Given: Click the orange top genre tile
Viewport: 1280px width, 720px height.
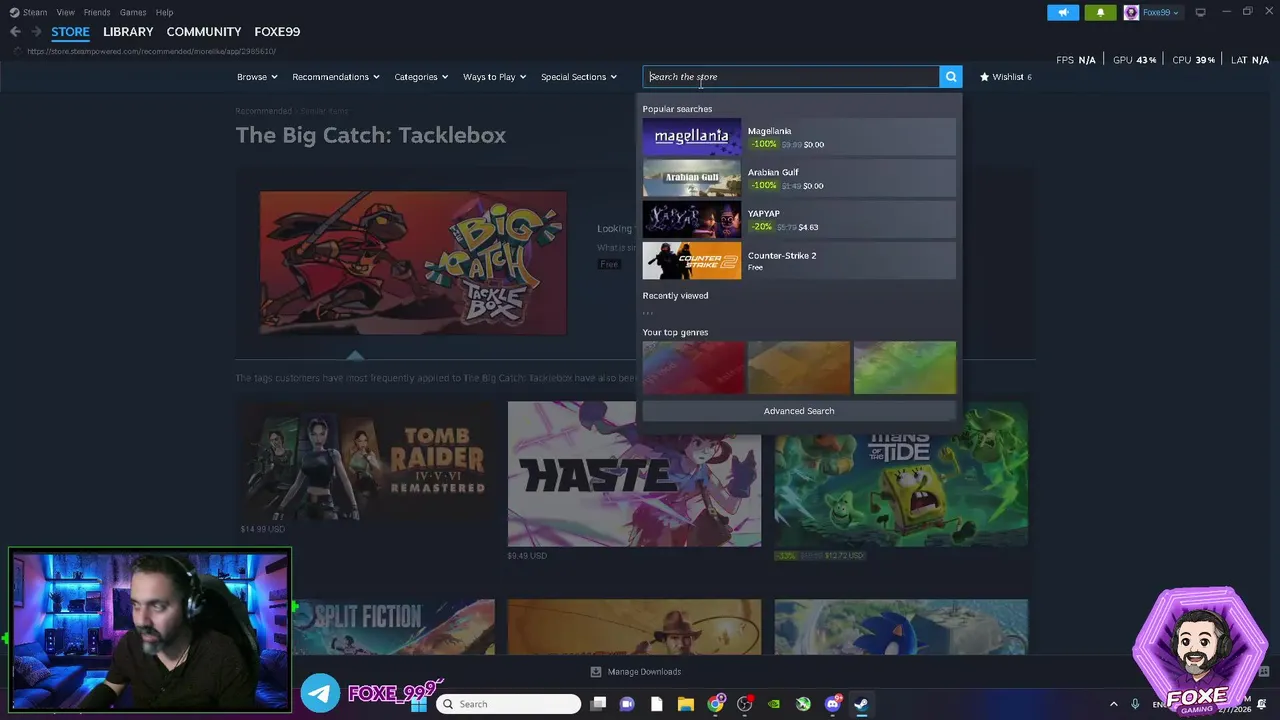Looking at the screenshot, I should click(799, 367).
